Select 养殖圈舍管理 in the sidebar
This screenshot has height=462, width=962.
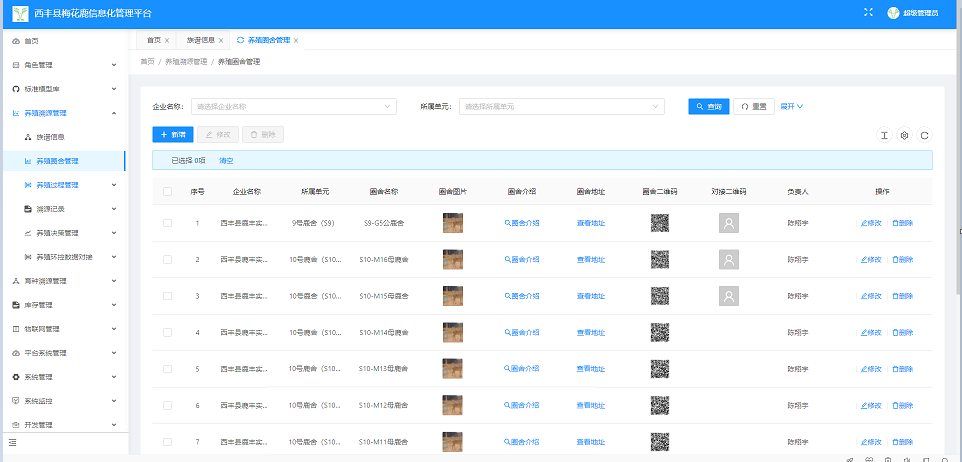coord(64,161)
